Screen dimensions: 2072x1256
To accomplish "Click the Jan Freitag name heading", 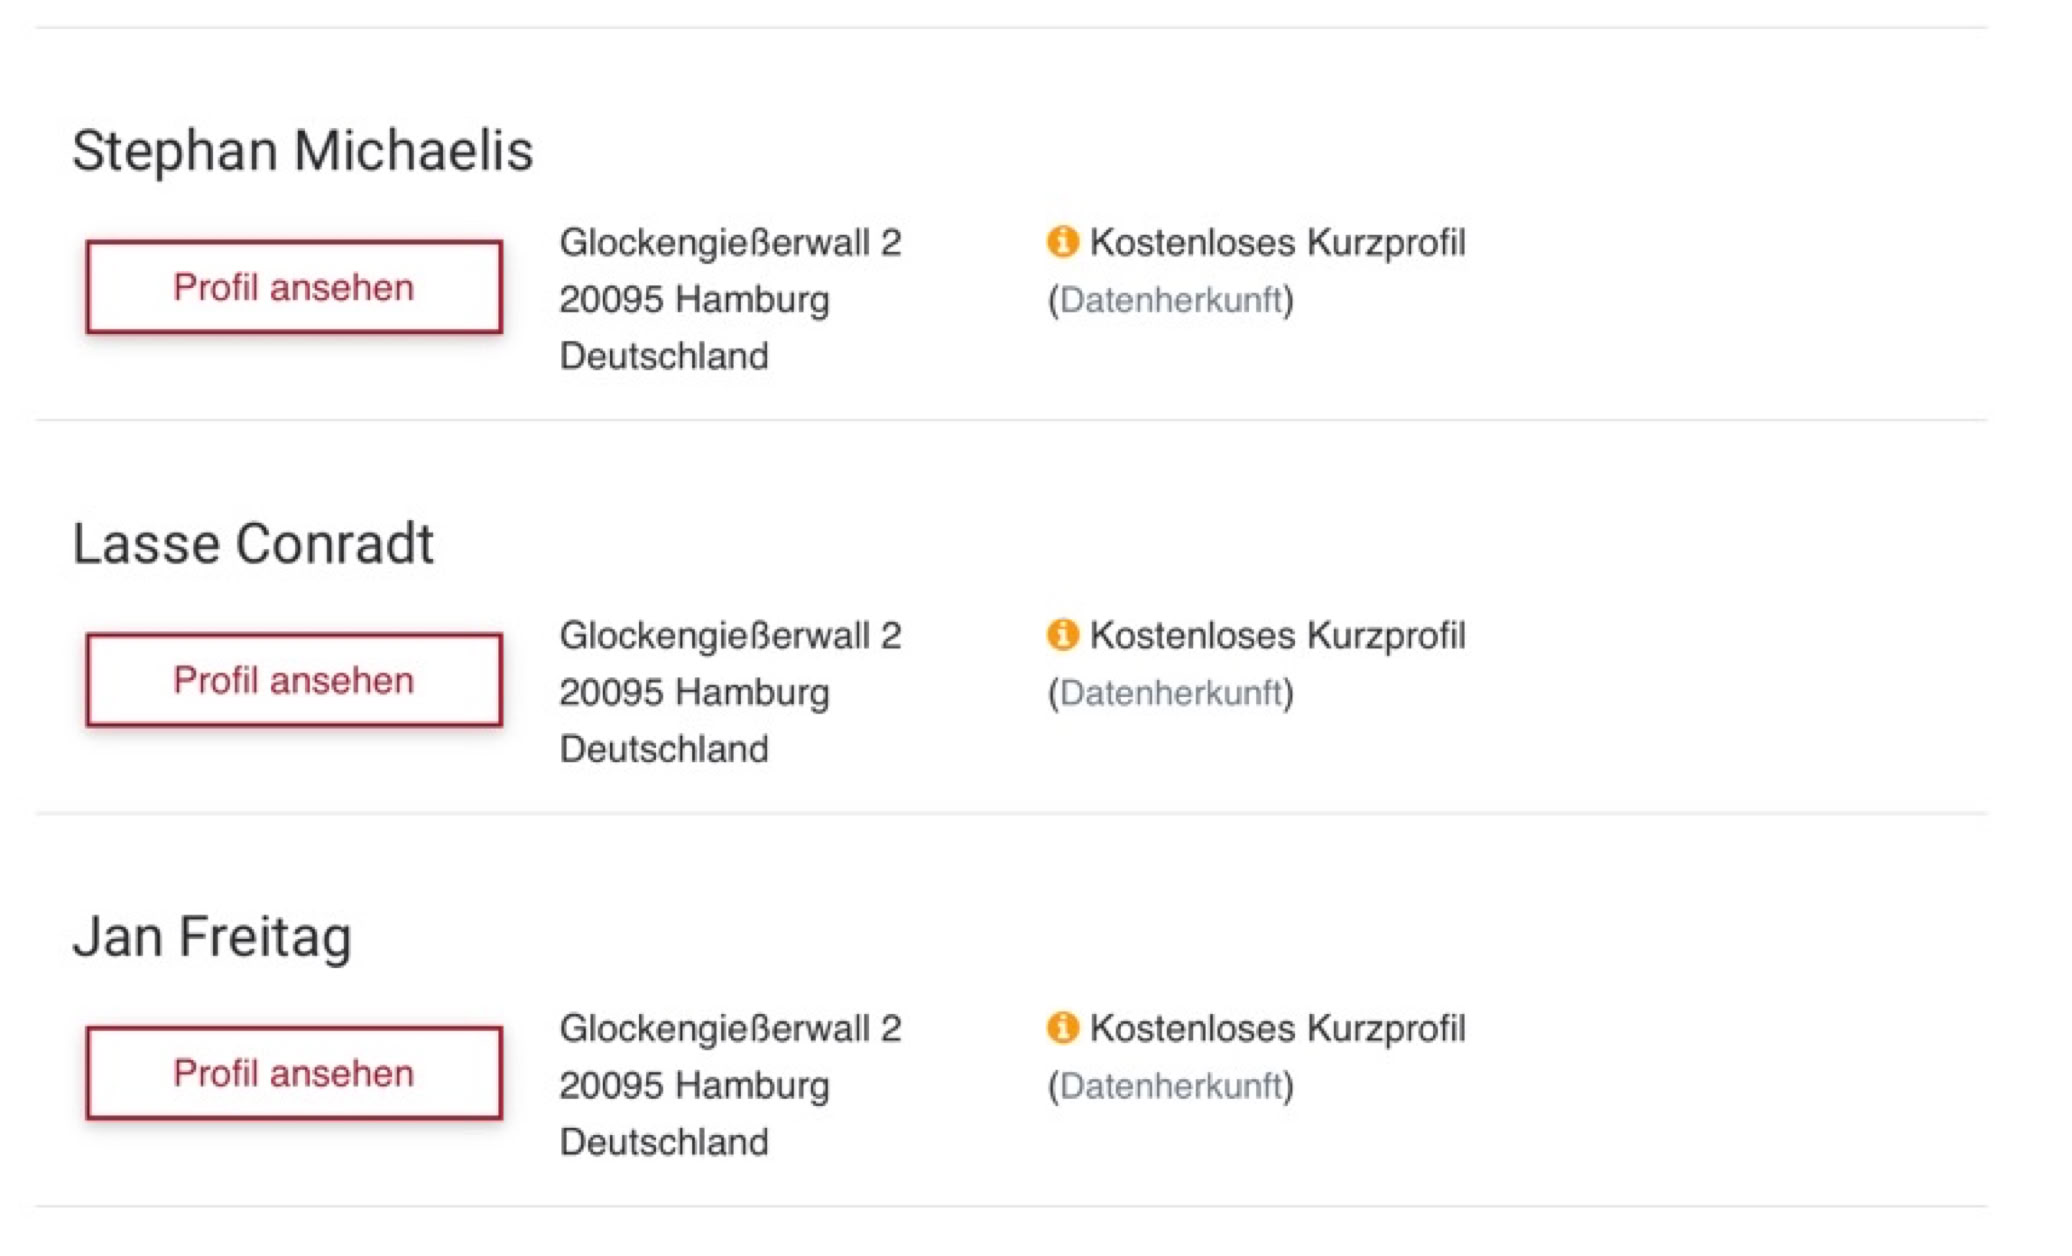I will point(212,938).
